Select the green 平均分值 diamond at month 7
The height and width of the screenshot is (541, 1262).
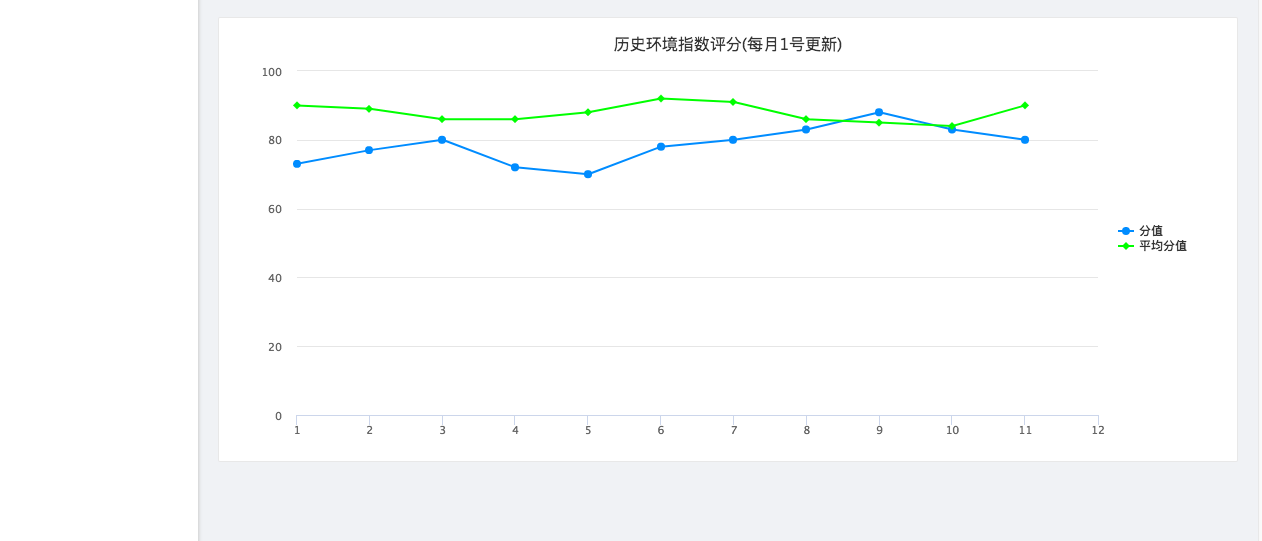point(733,102)
